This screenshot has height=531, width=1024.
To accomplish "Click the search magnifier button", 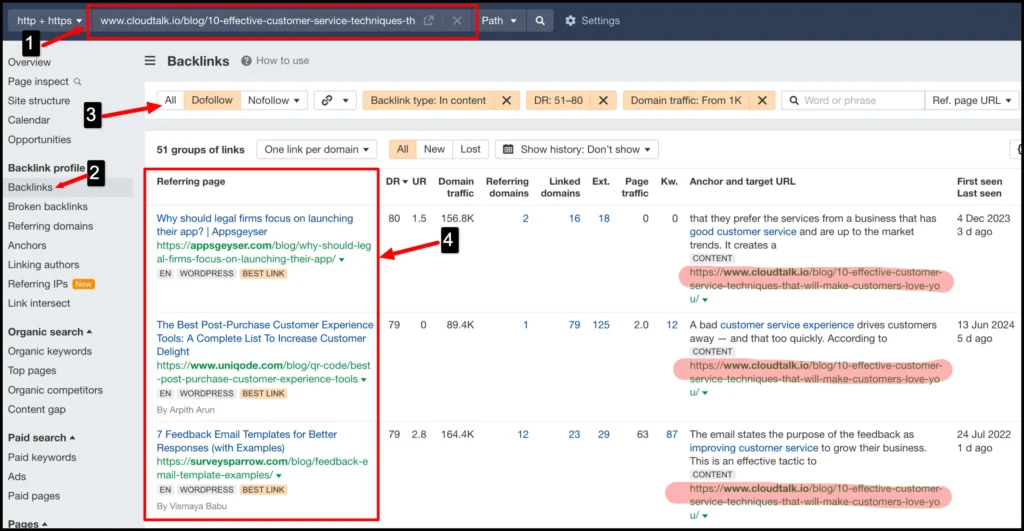I will [x=540, y=20].
